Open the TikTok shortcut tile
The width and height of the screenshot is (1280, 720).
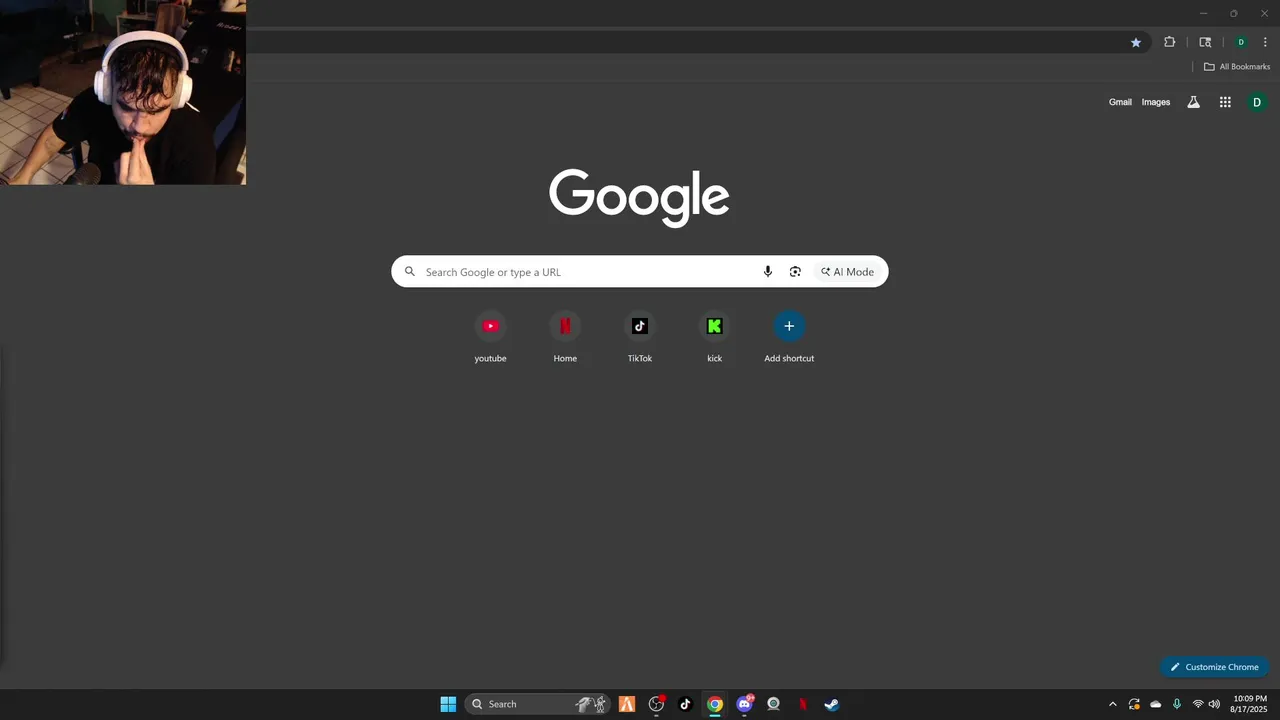click(x=640, y=338)
